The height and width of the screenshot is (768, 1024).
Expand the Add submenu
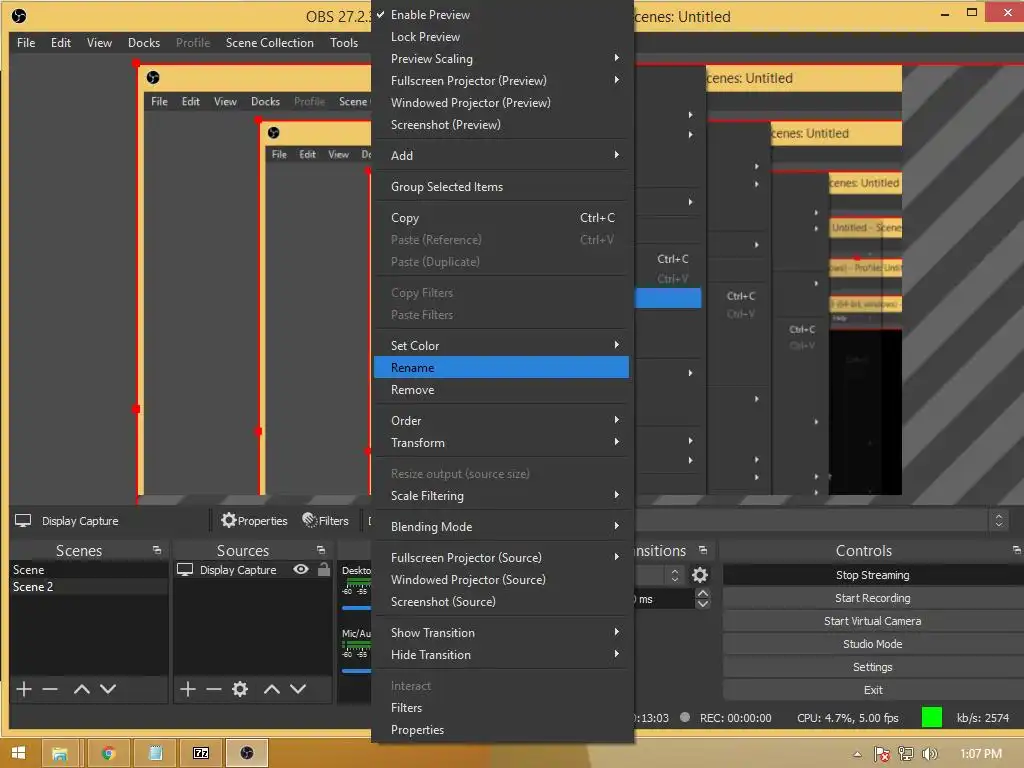pos(501,155)
